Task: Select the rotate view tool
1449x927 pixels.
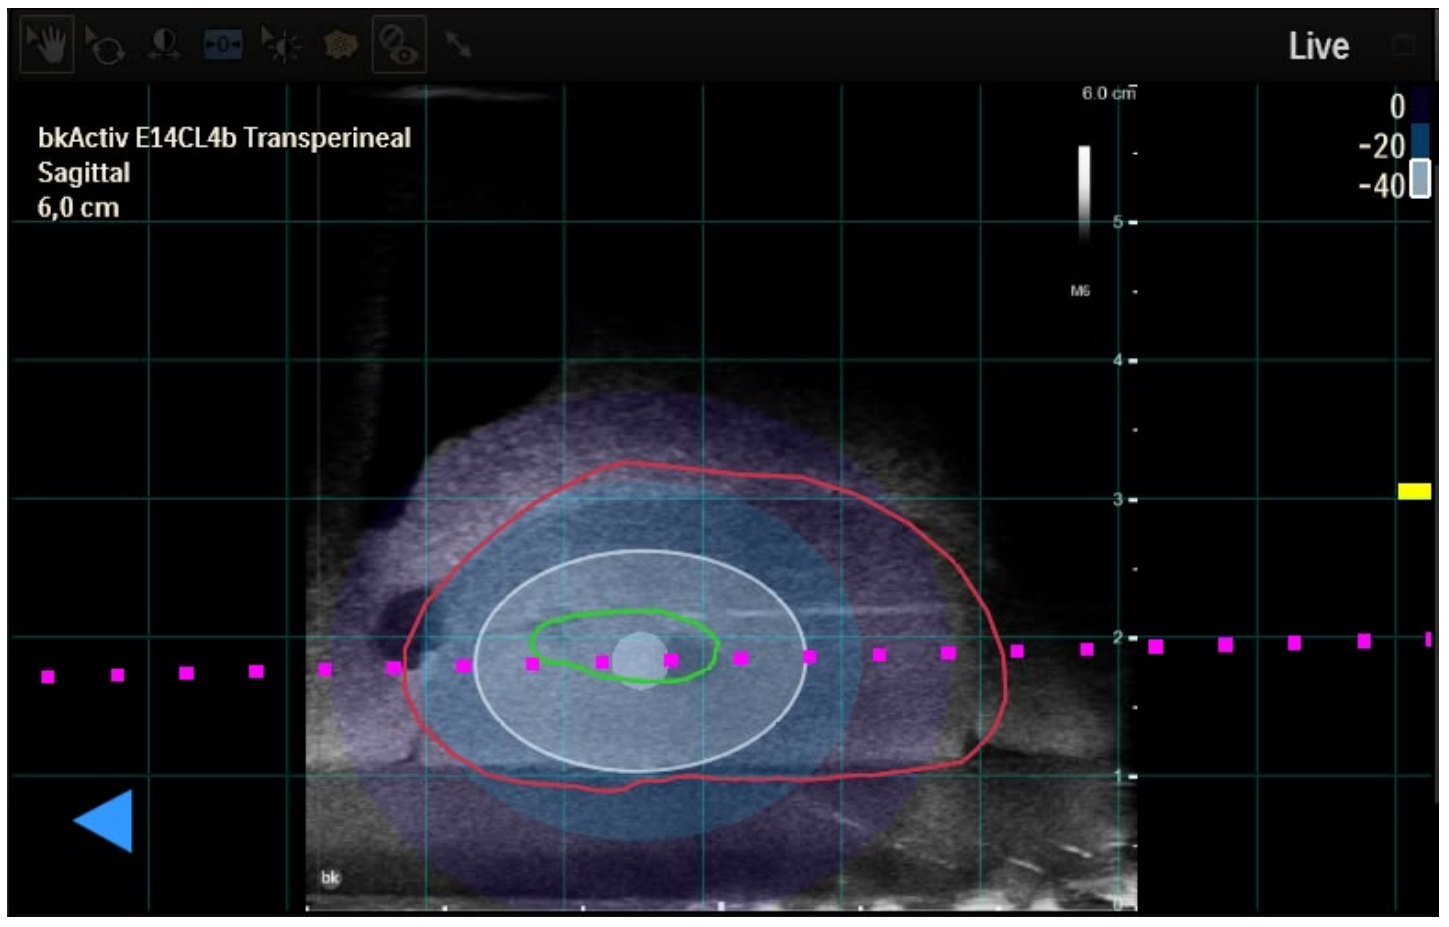Action: (104, 45)
